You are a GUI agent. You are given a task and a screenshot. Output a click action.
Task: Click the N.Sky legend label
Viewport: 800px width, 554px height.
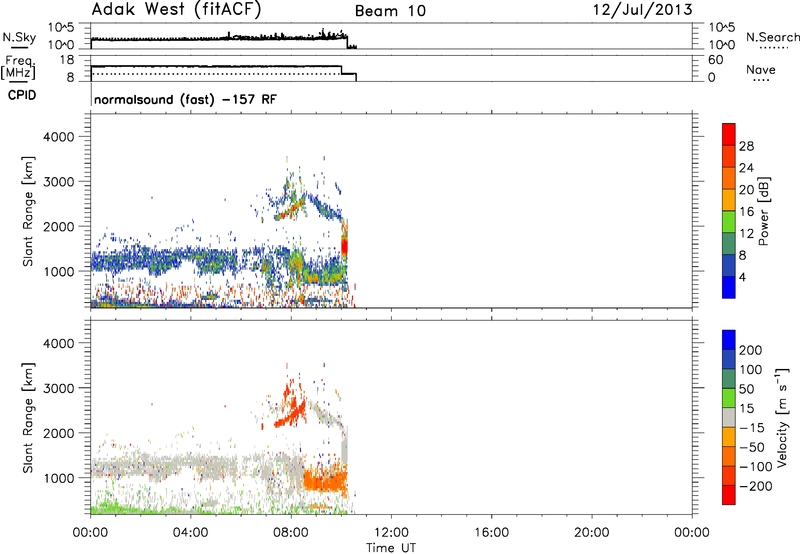tap(19, 37)
